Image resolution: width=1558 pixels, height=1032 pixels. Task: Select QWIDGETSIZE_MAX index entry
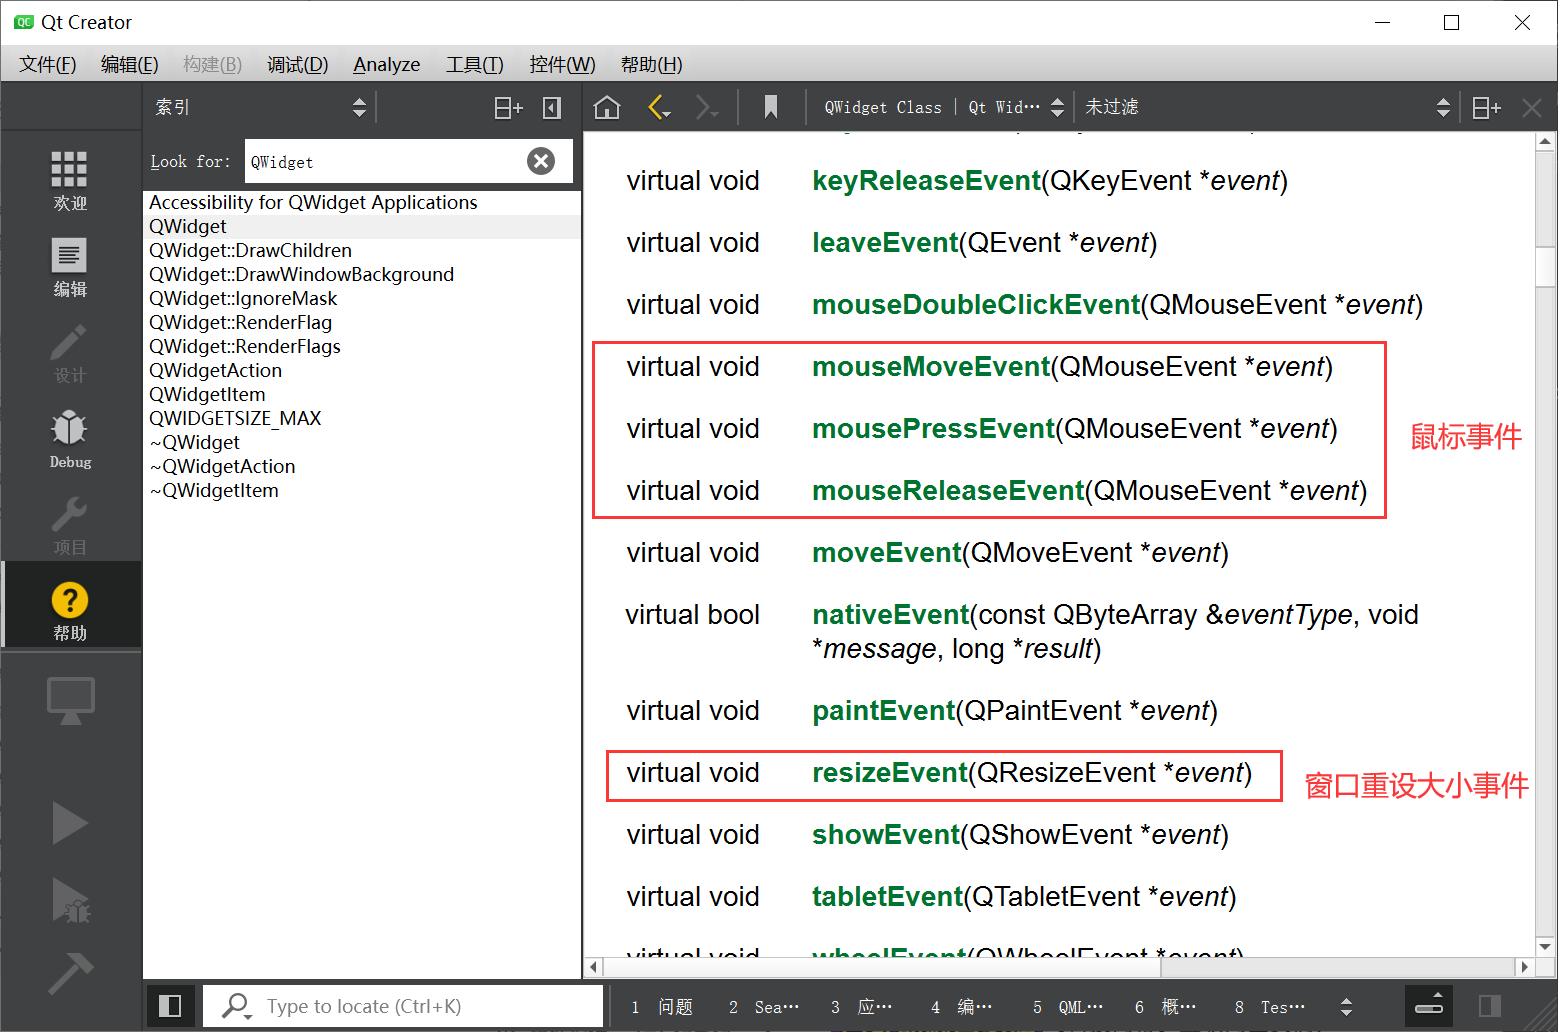(362, 419)
